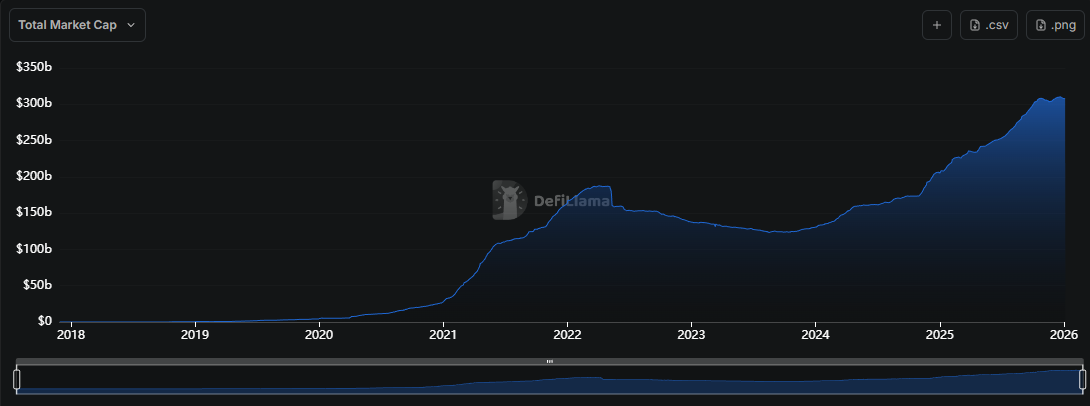
Task: Click the plus add-chart button
Action: tap(936, 25)
